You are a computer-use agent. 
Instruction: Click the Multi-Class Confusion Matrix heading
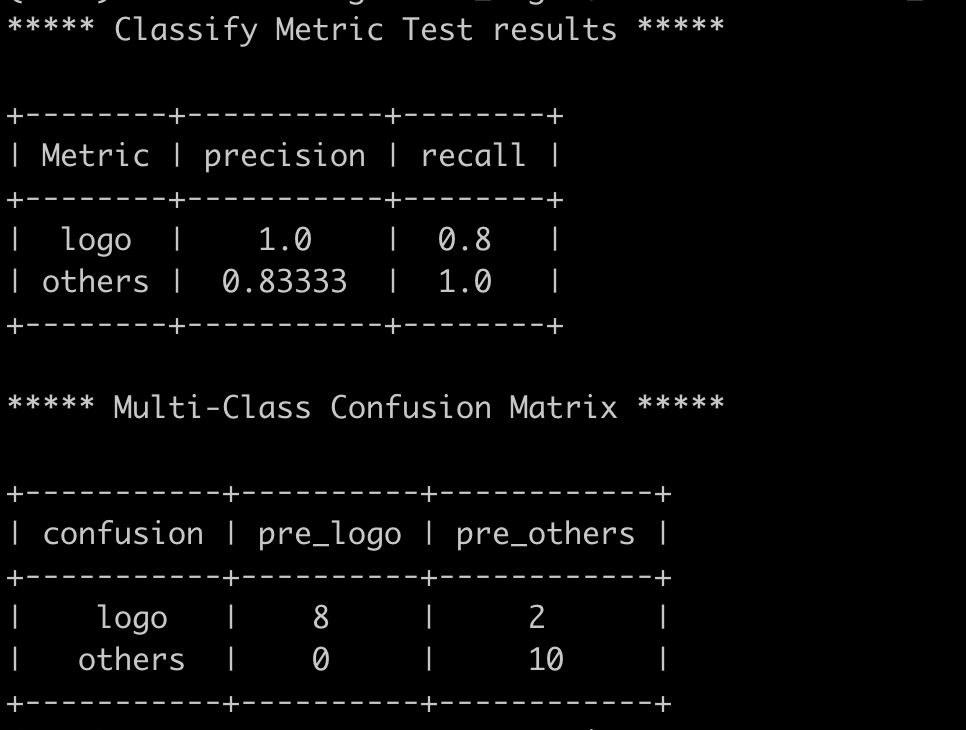(x=365, y=407)
